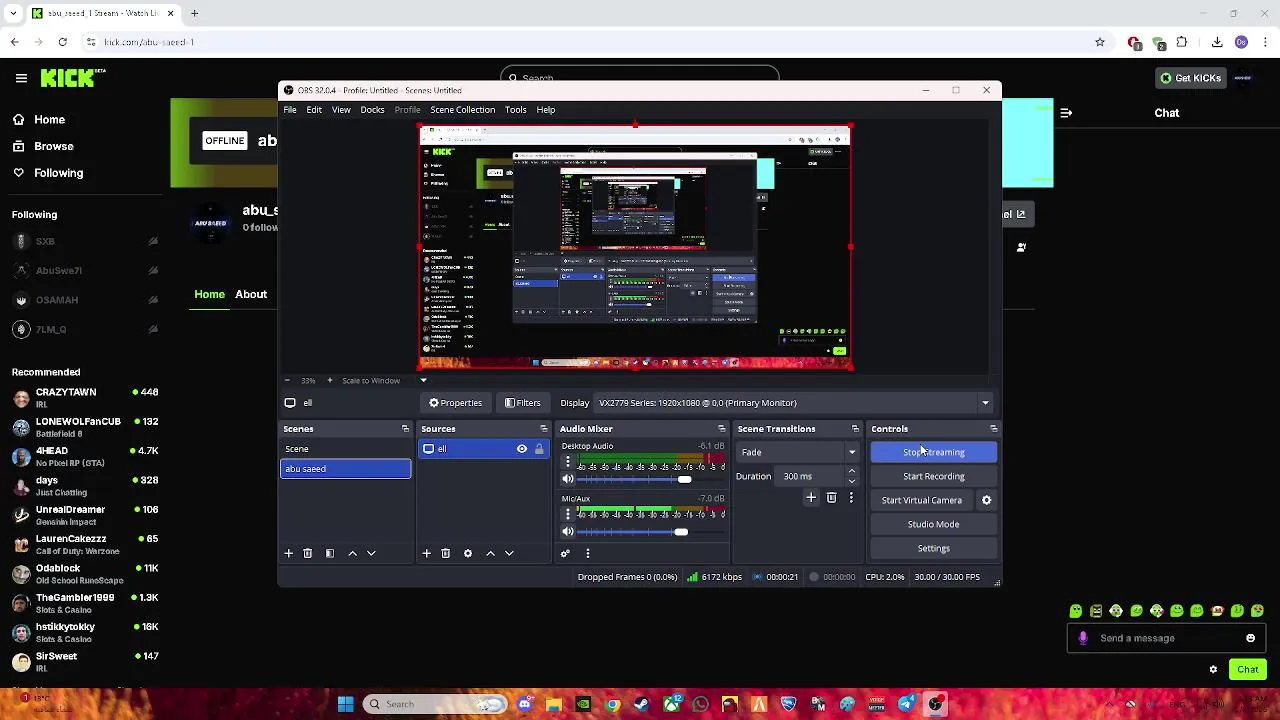Add configurable transition plus icon
Viewport: 1280px width, 720px height.
(x=811, y=497)
